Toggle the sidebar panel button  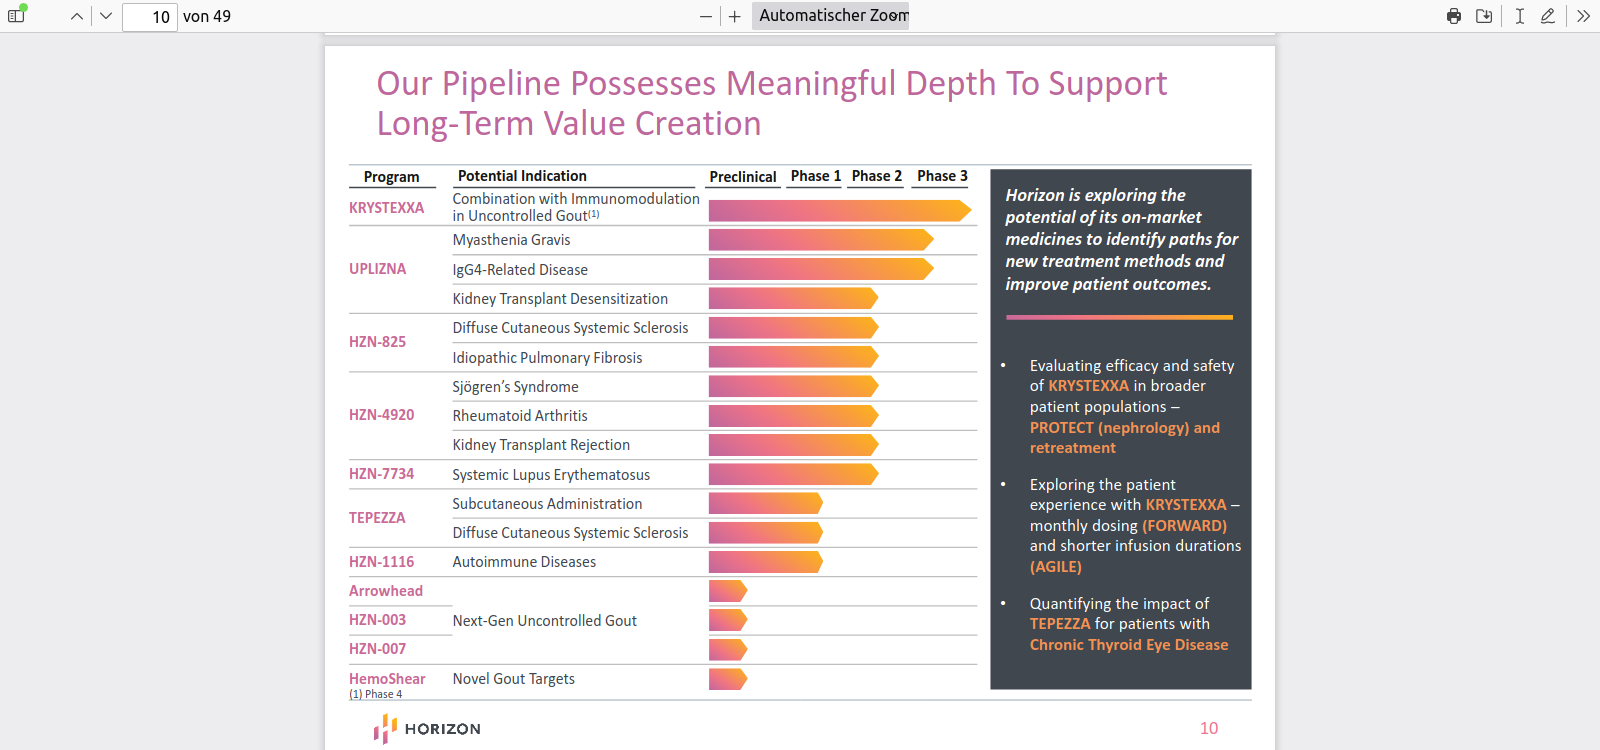point(16,16)
